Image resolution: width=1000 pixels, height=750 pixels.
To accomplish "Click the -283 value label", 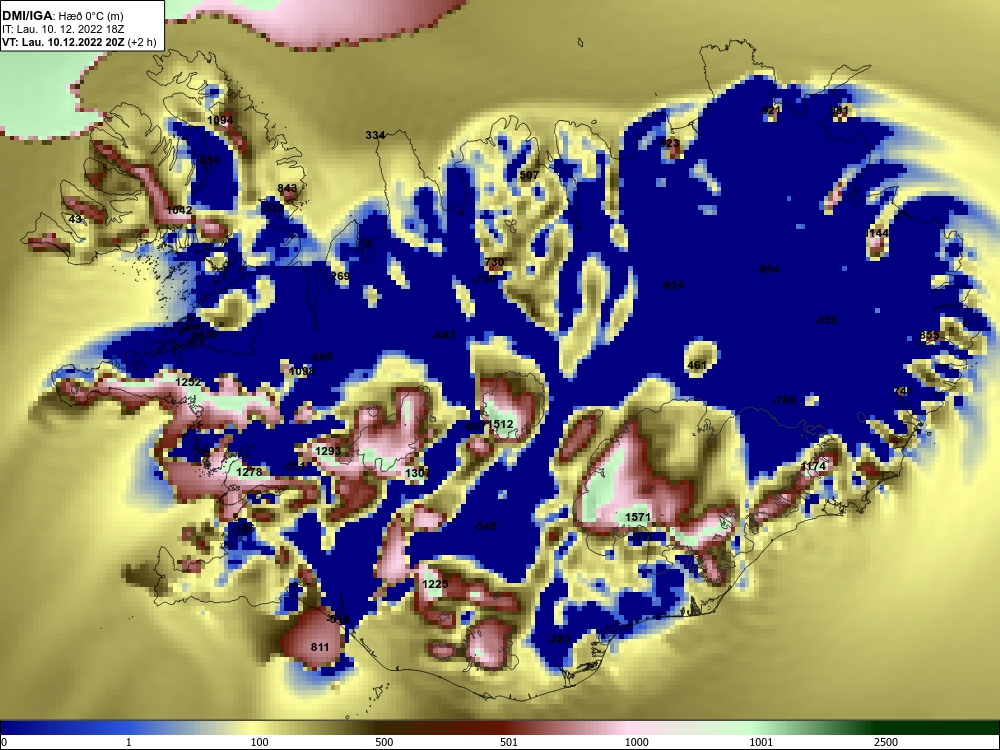I will tap(560, 639).
